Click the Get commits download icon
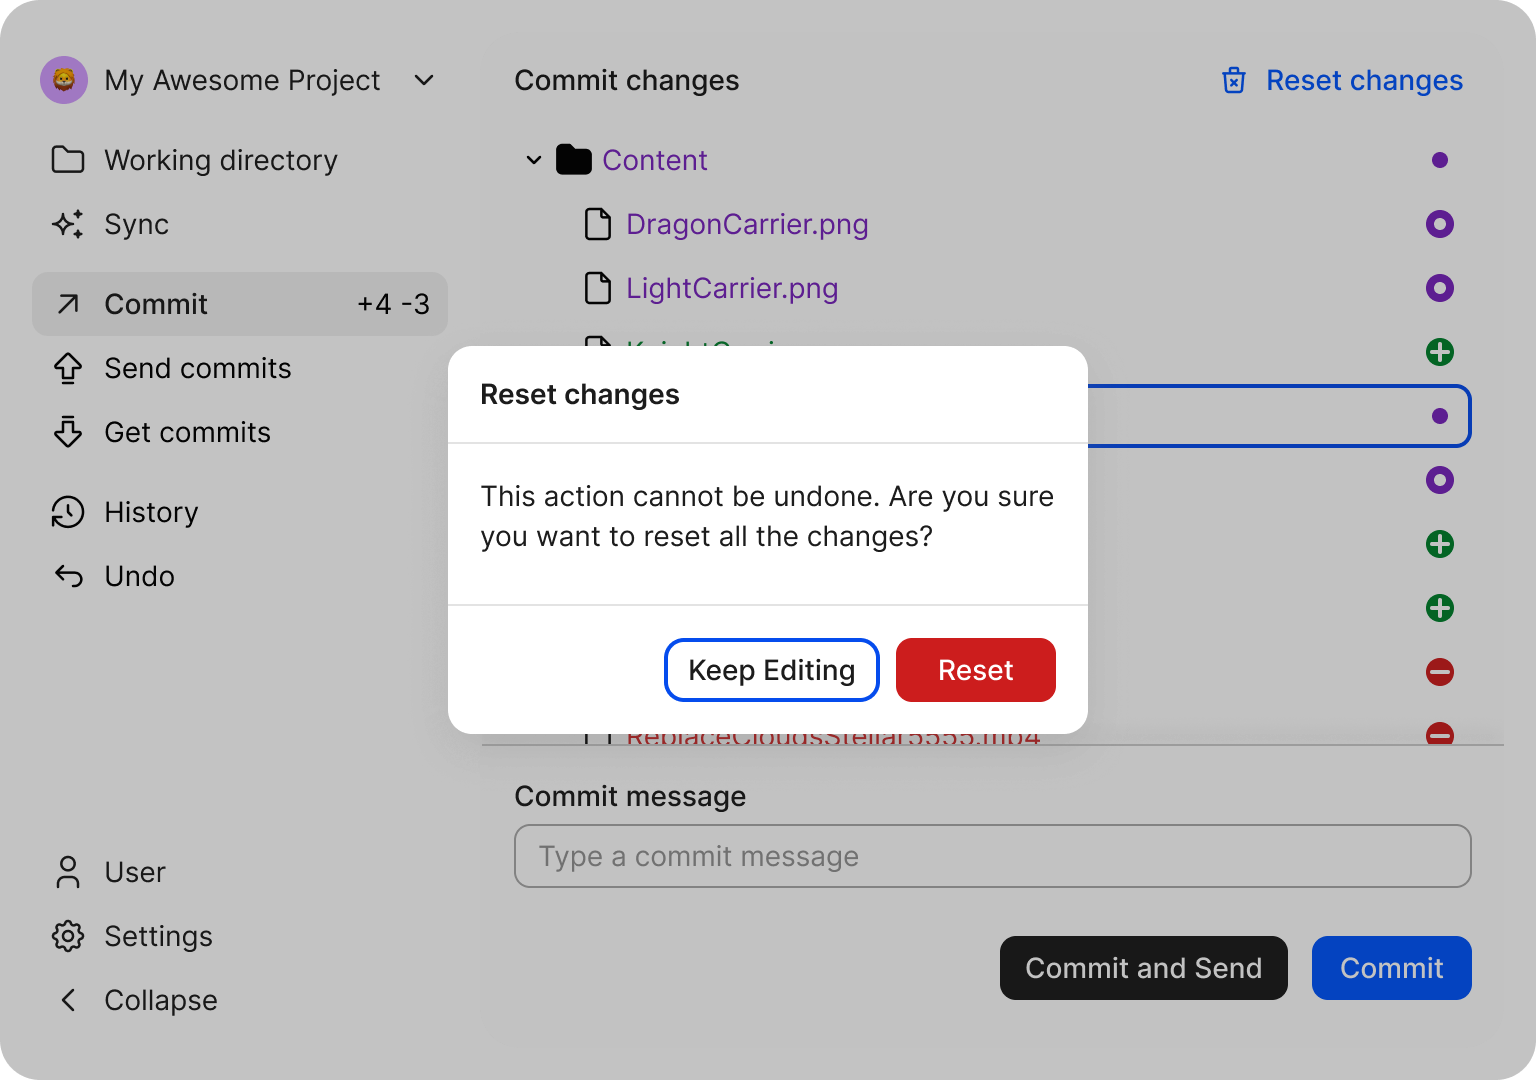Screen dimensions: 1536x1080 point(68,432)
